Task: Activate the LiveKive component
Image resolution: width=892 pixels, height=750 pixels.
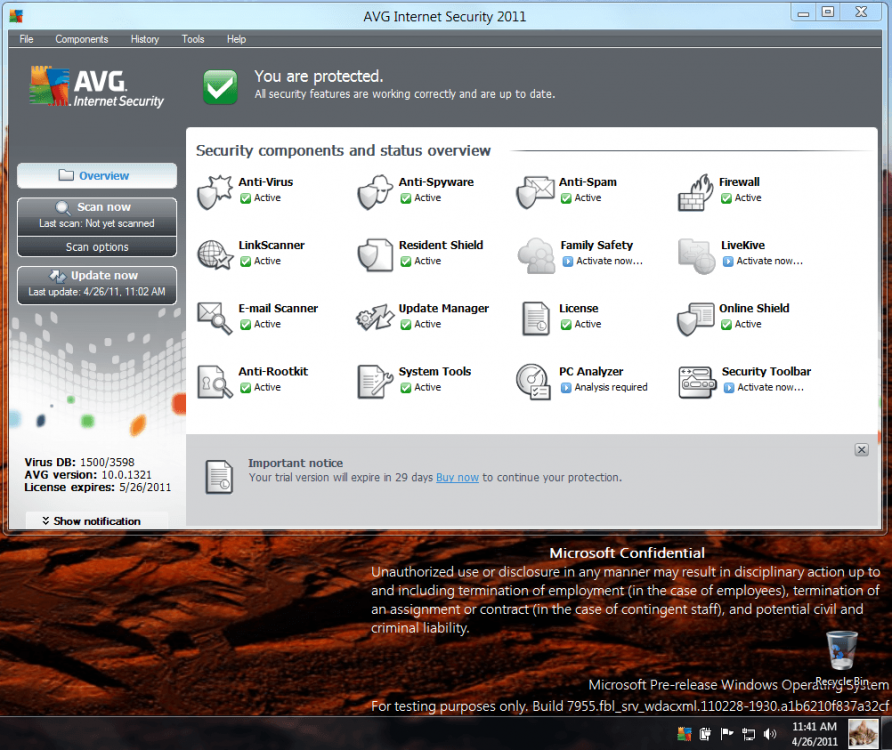Action: point(769,261)
